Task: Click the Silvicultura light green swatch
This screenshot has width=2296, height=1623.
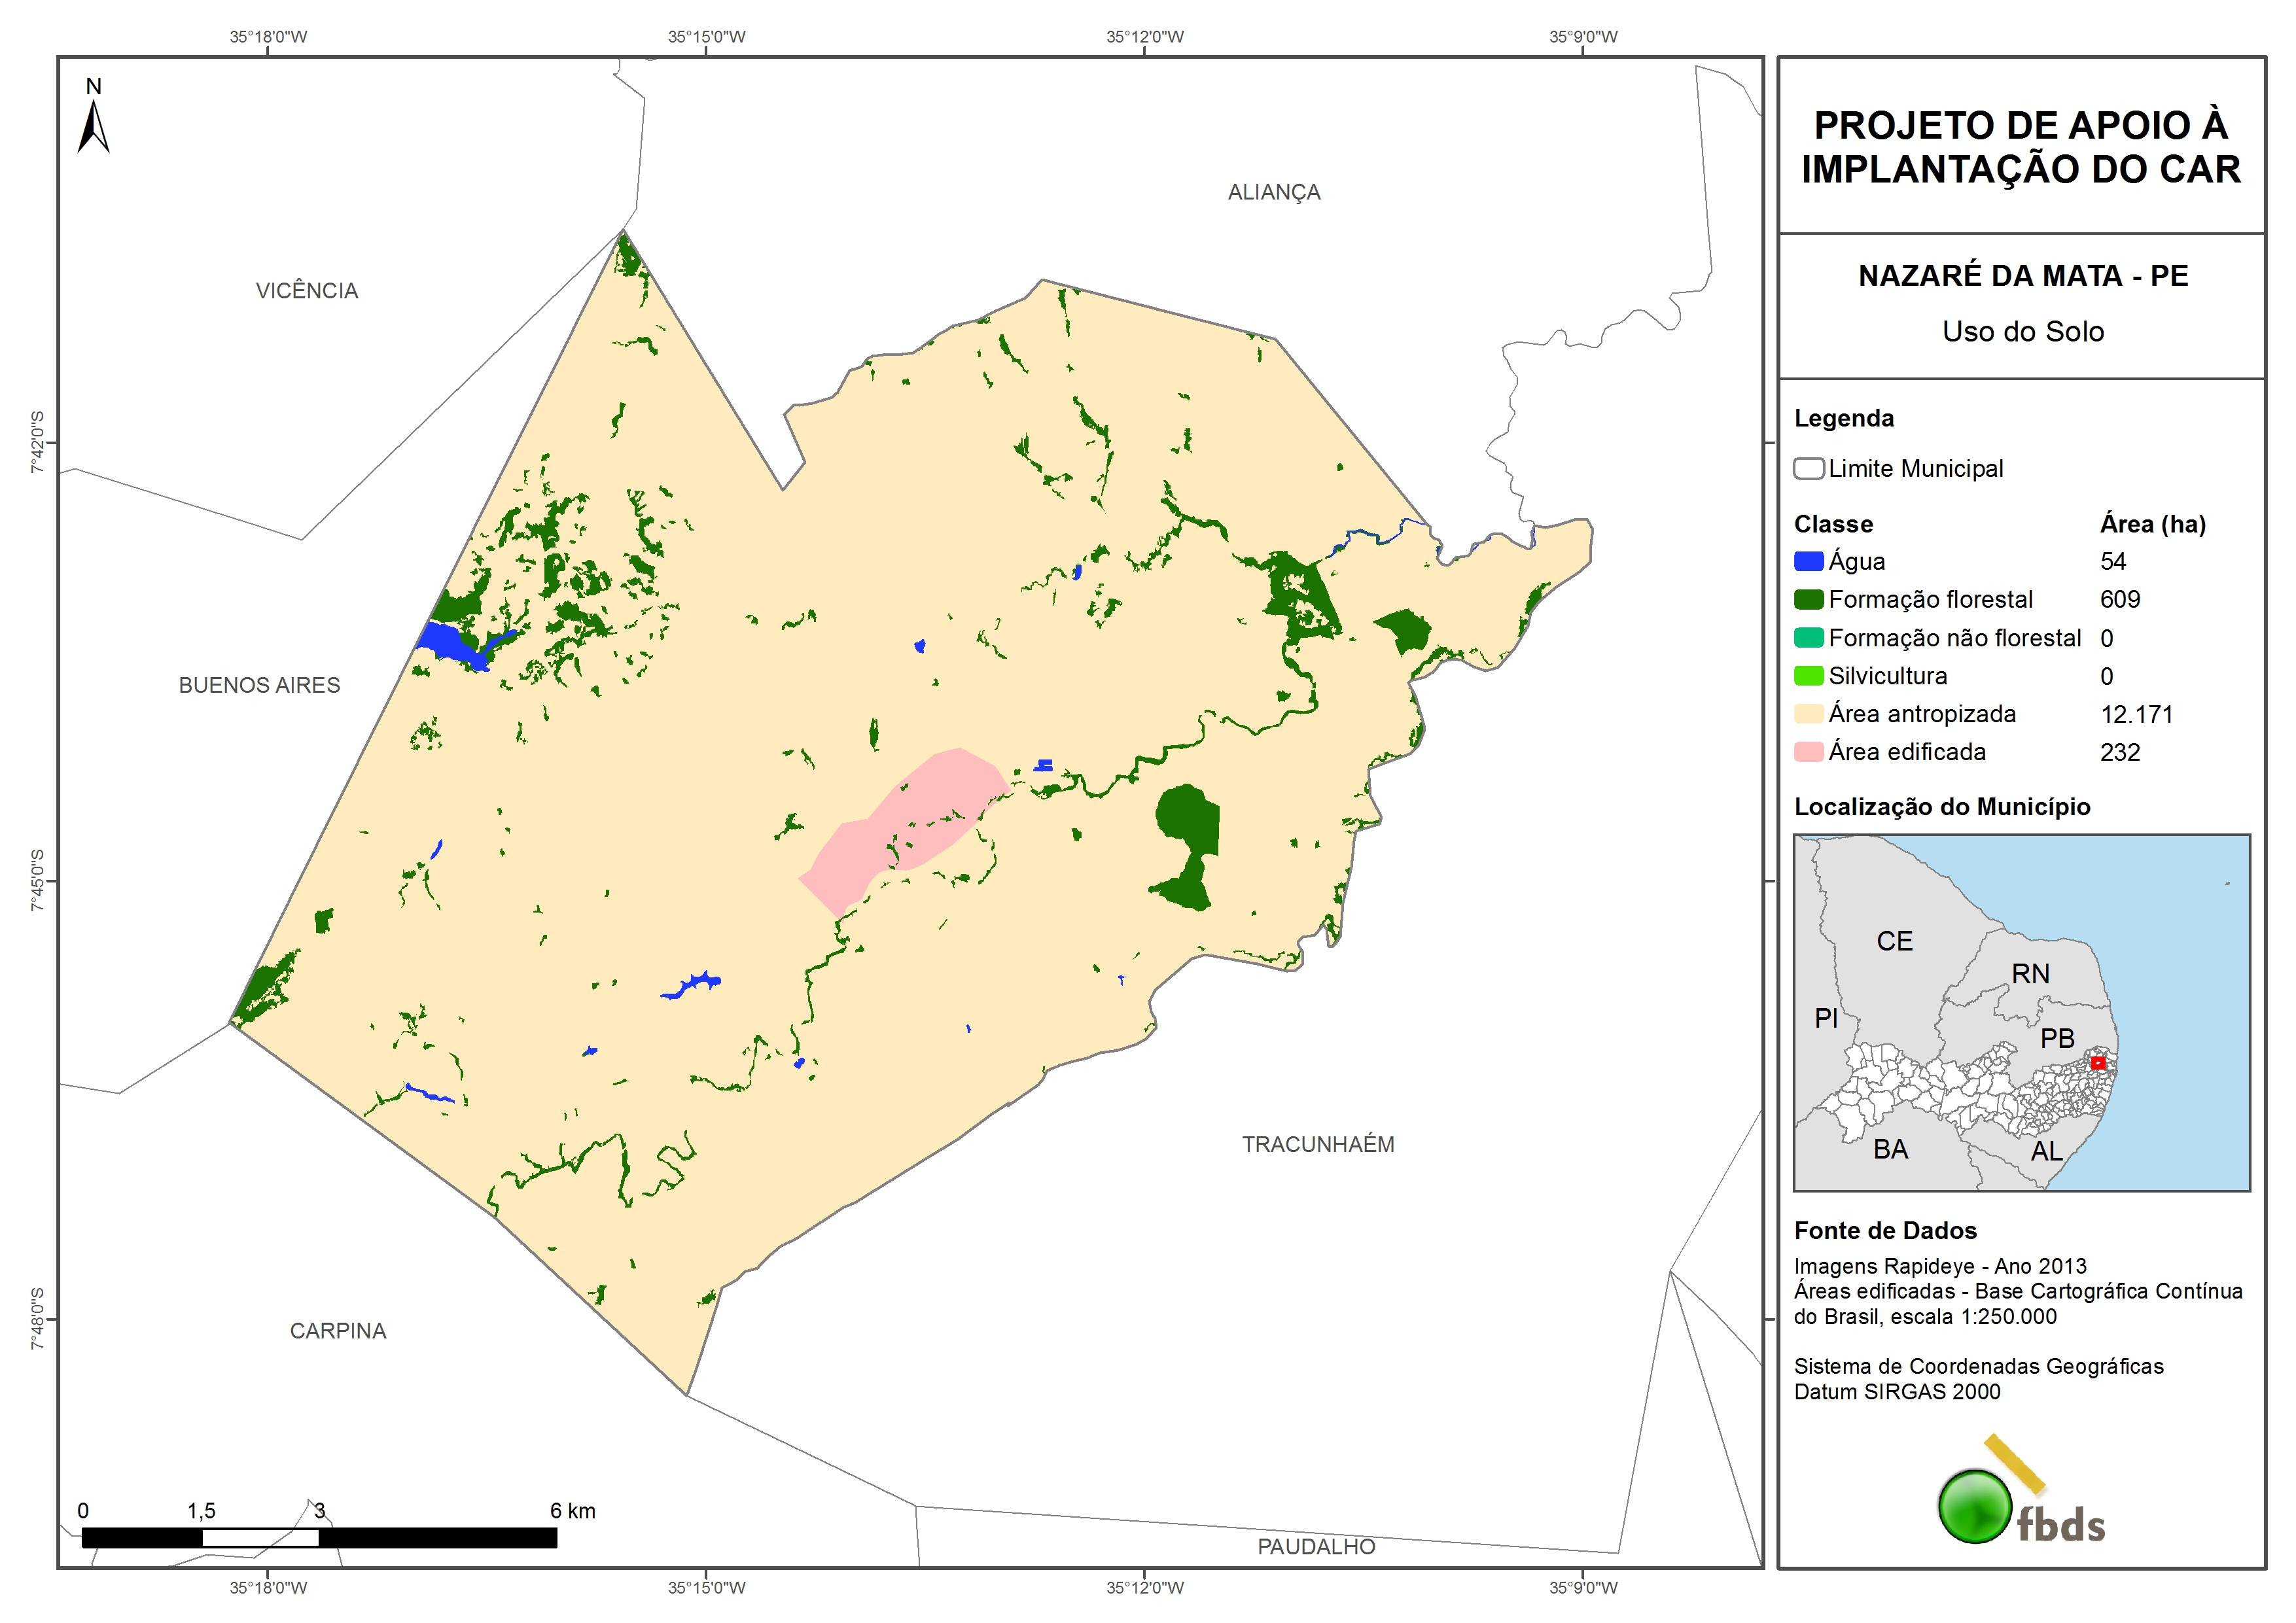Action: coord(1808,676)
